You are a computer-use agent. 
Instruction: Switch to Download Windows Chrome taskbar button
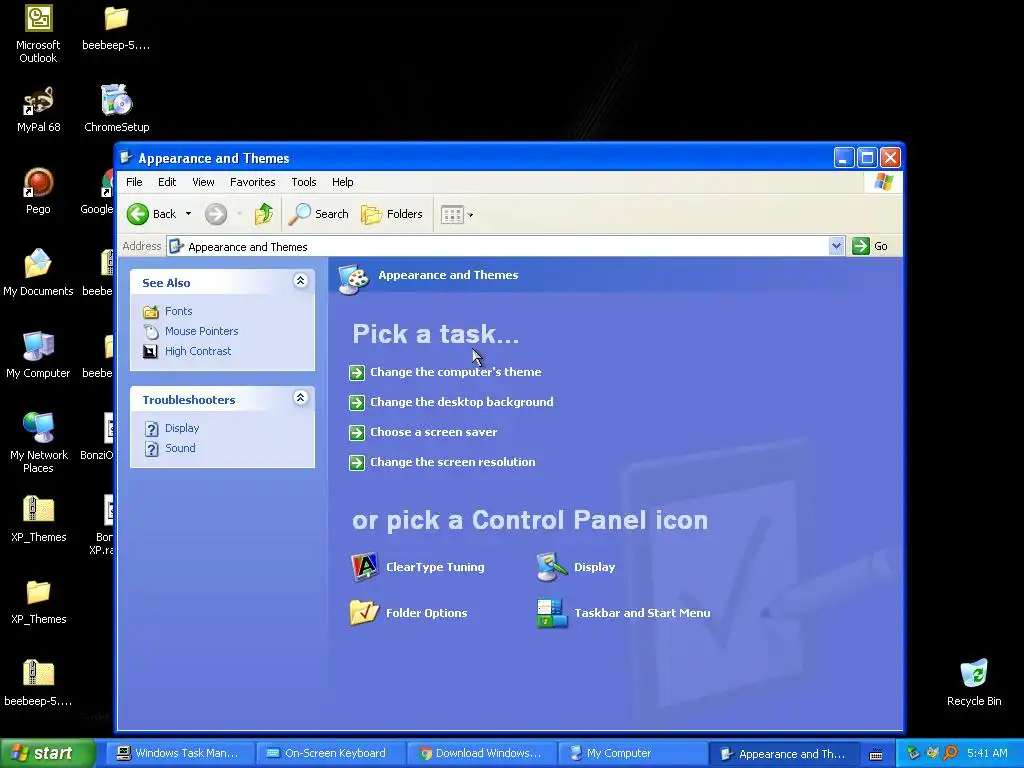[x=481, y=754]
